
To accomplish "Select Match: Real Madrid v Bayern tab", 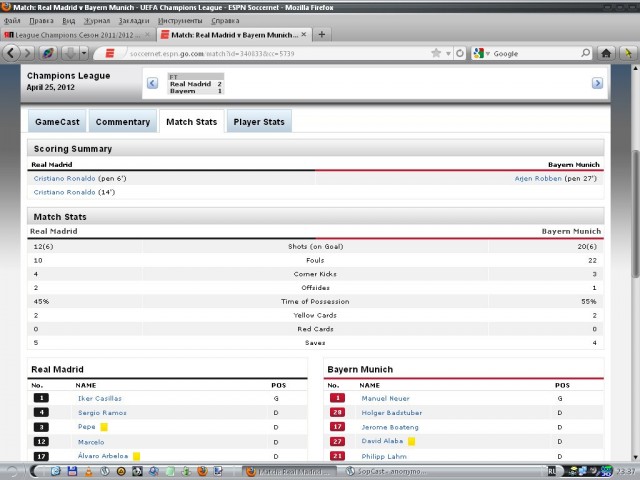I will pyautogui.click(x=234, y=35).
